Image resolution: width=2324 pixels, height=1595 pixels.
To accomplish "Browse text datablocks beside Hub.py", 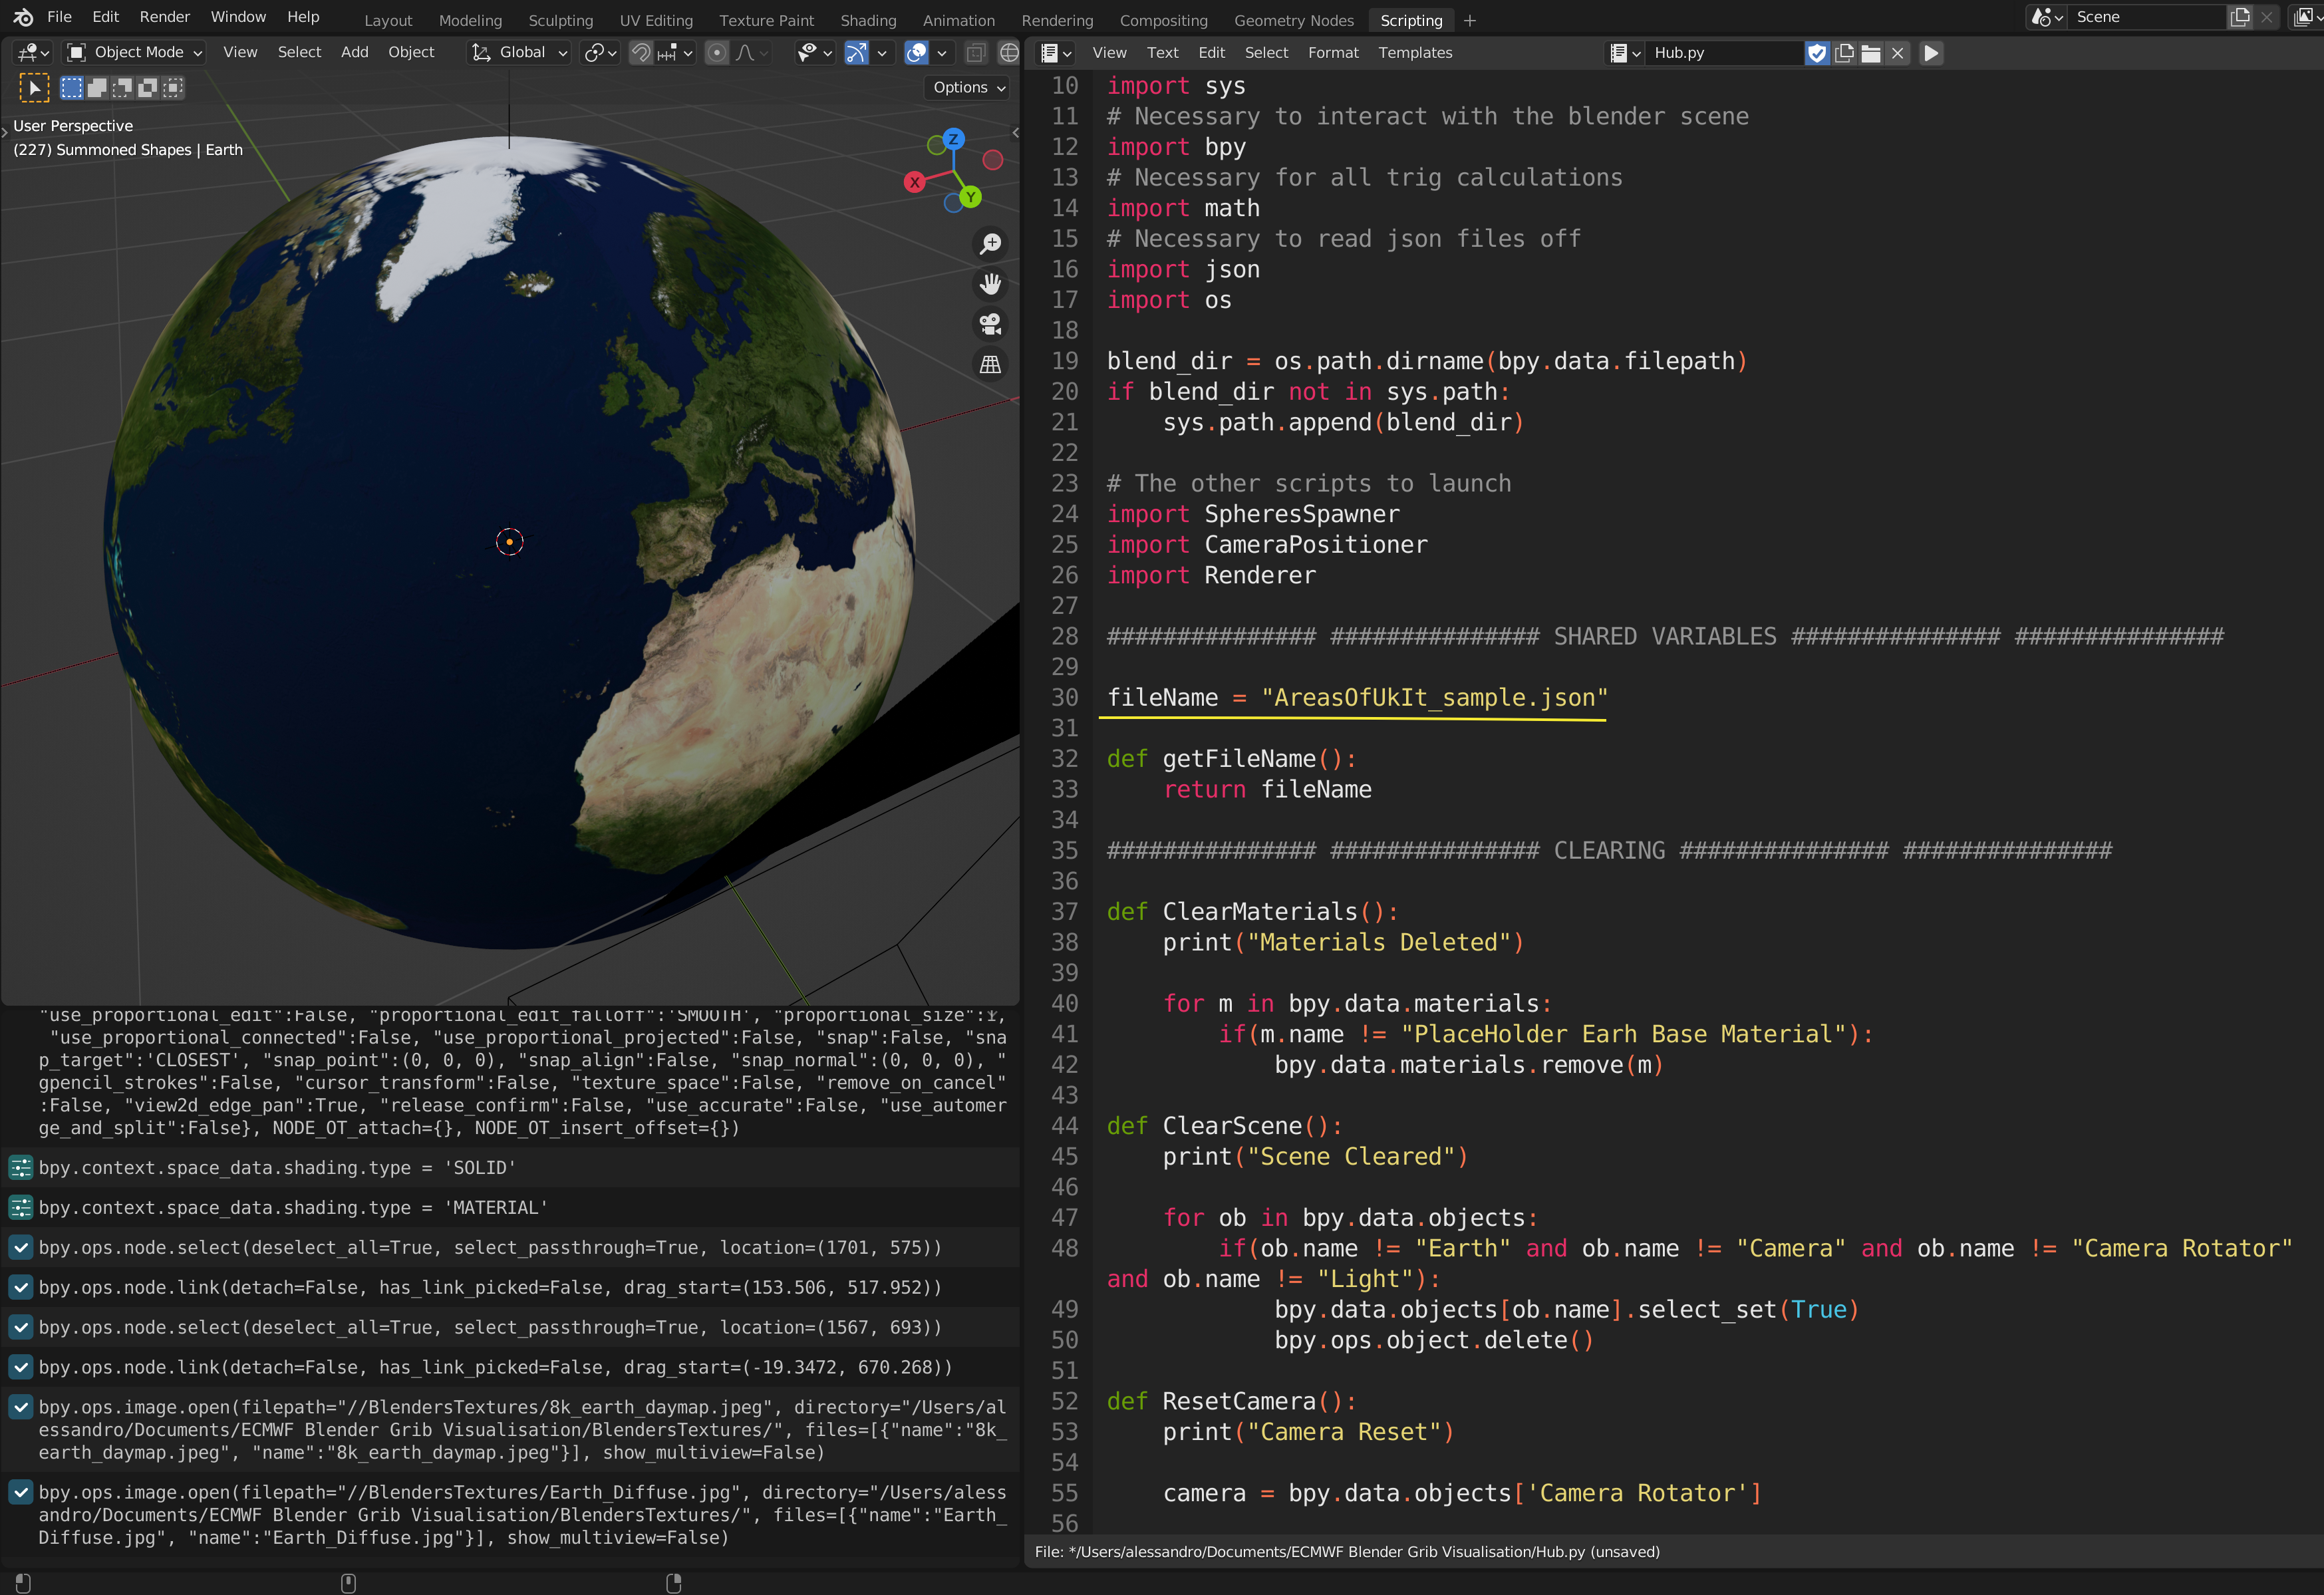I will coord(1624,53).
